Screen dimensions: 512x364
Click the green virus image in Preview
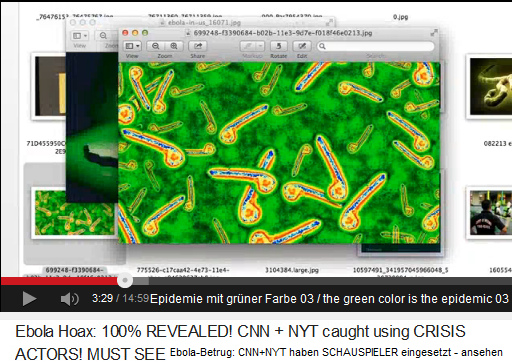[x=279, y=153]
